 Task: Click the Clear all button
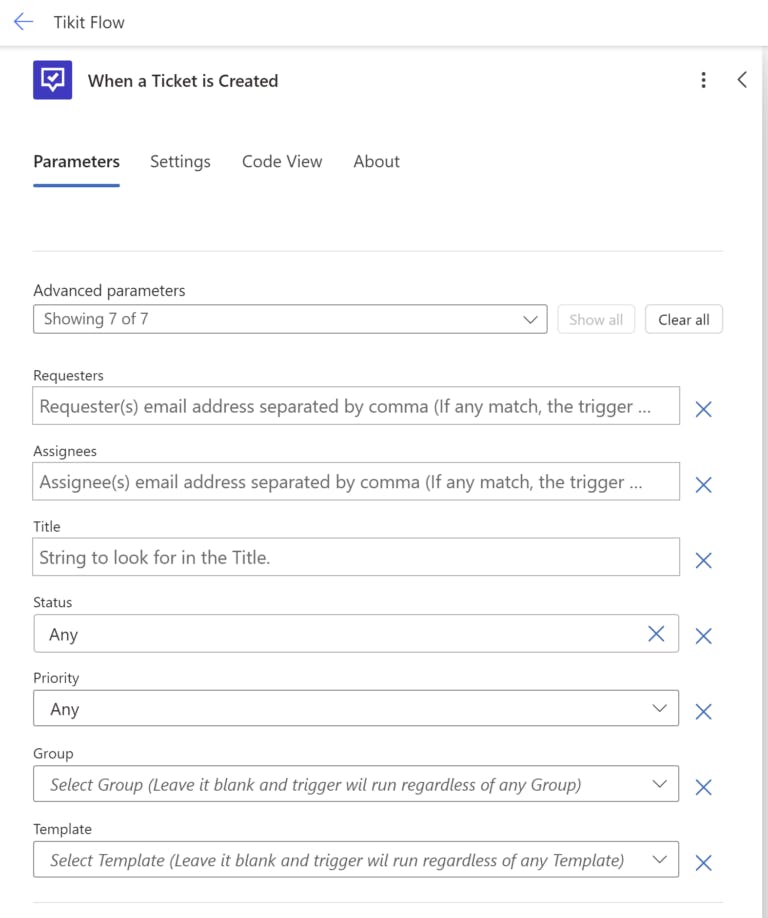coord(684,320)
